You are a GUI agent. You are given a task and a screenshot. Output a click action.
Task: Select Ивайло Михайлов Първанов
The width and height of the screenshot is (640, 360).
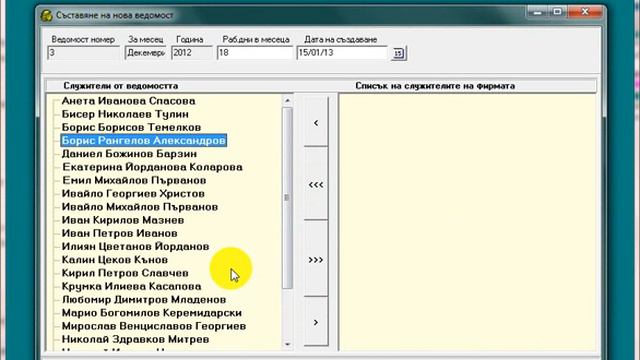[140, 207]
